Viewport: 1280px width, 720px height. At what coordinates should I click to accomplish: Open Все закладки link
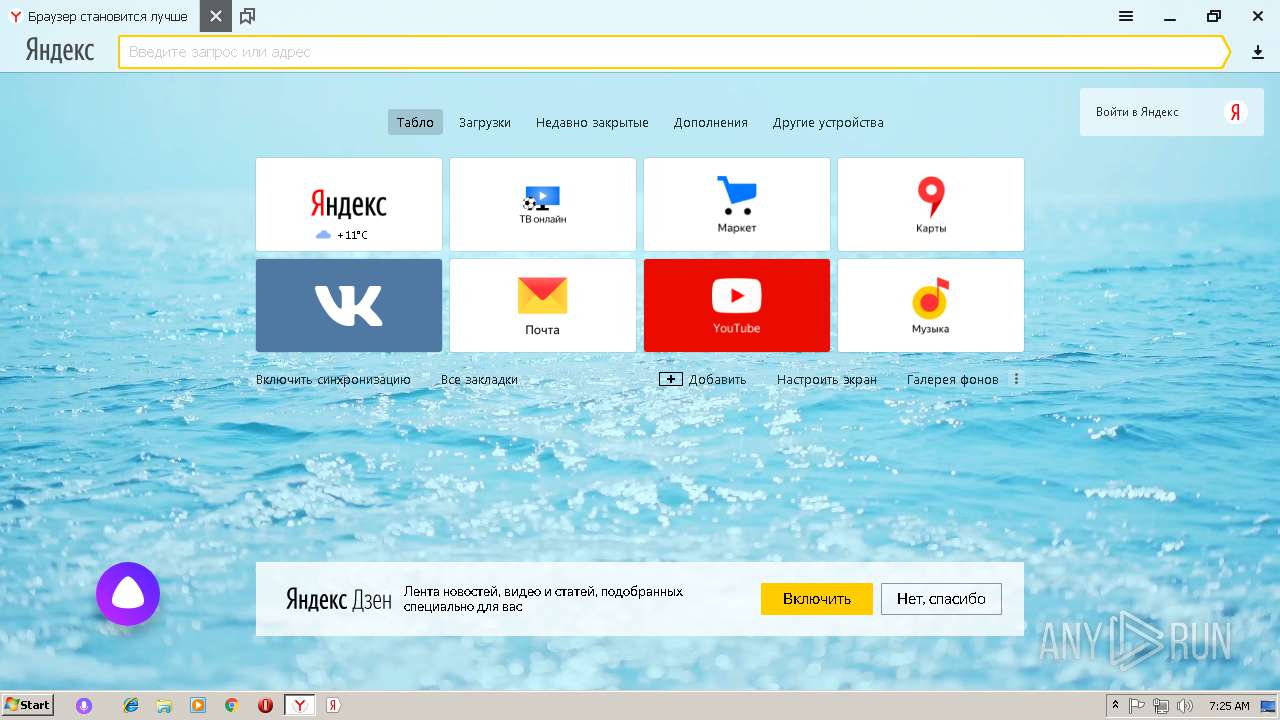[479, 379]
